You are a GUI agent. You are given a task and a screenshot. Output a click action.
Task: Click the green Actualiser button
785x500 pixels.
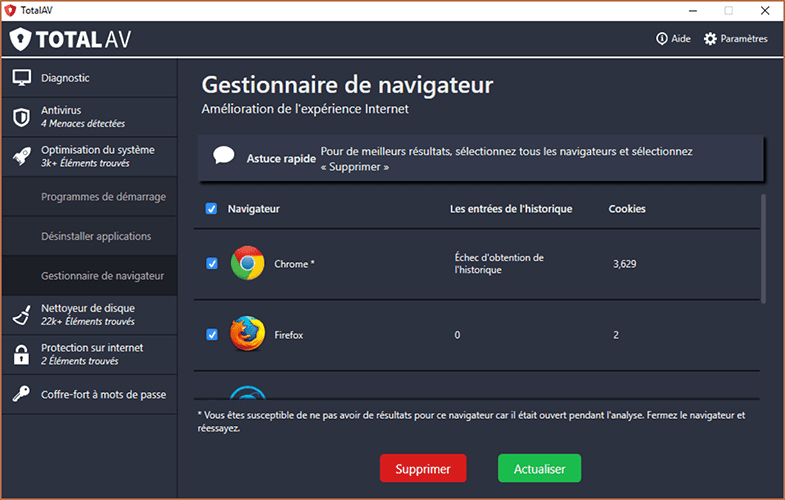pyautogui.click(x=539, y=468)
